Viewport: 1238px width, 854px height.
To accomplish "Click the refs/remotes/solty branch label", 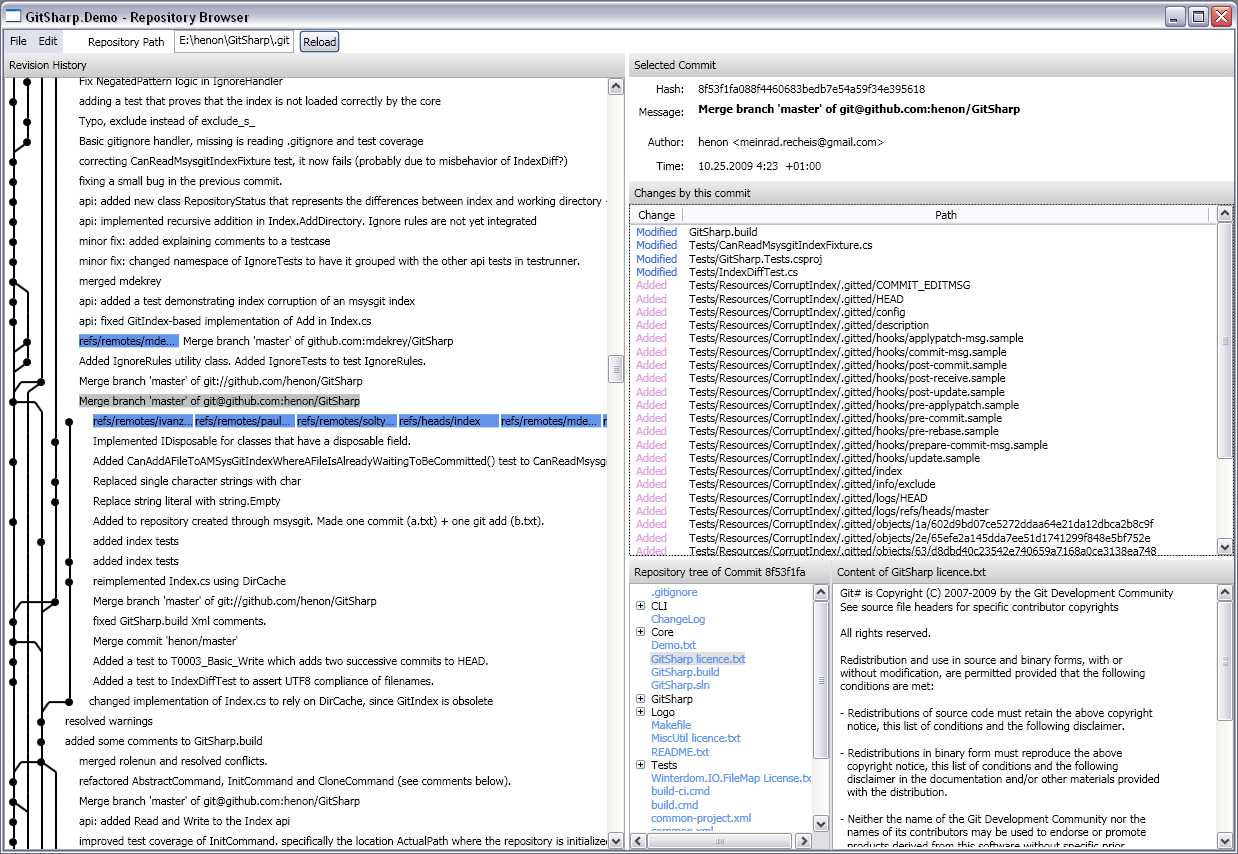I will (346, 421).
